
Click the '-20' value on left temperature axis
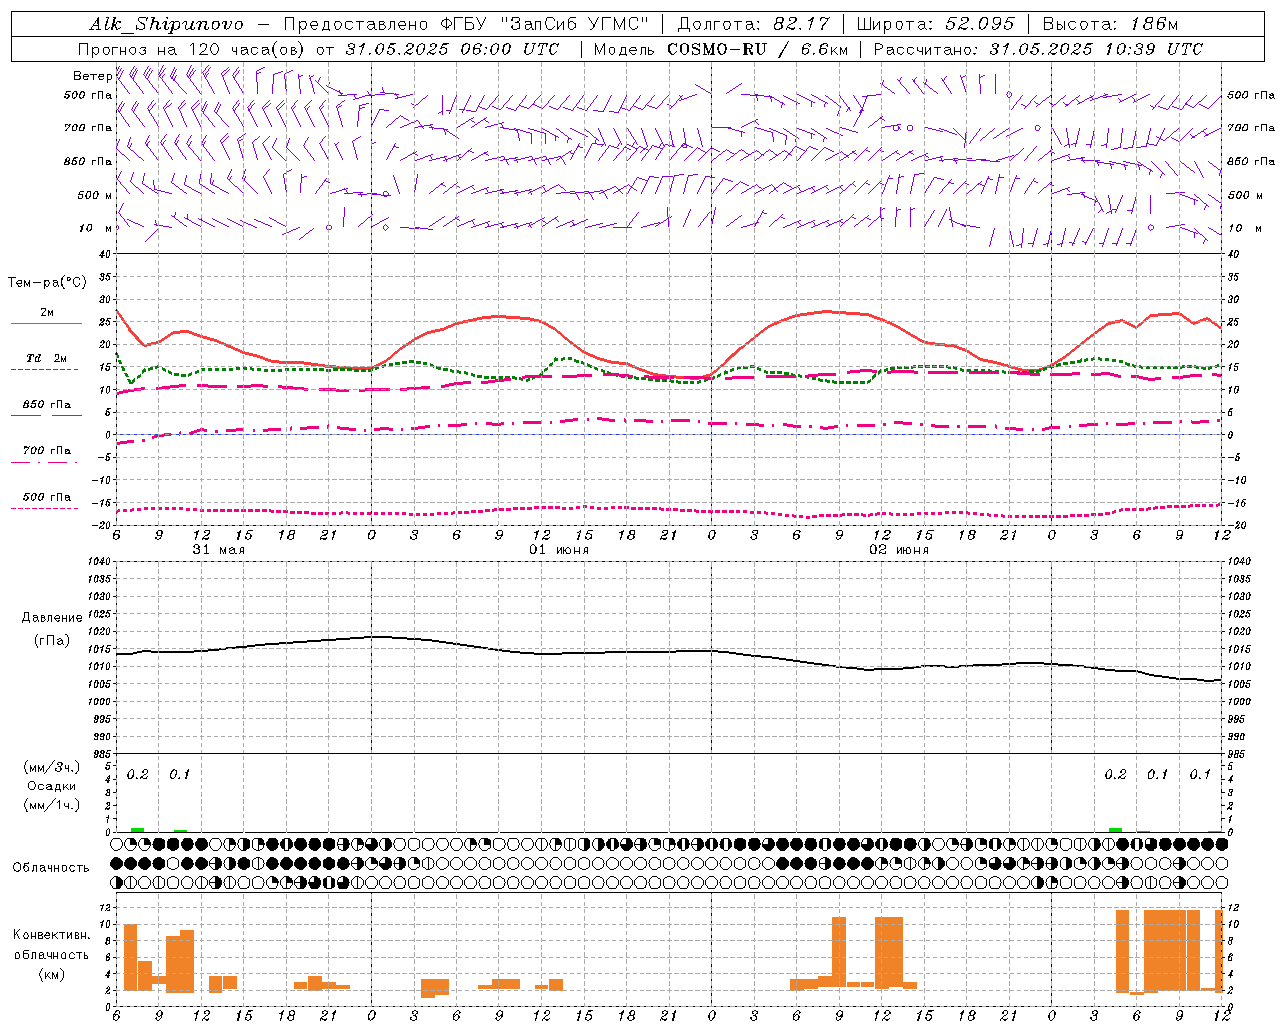tap(103, 525)
